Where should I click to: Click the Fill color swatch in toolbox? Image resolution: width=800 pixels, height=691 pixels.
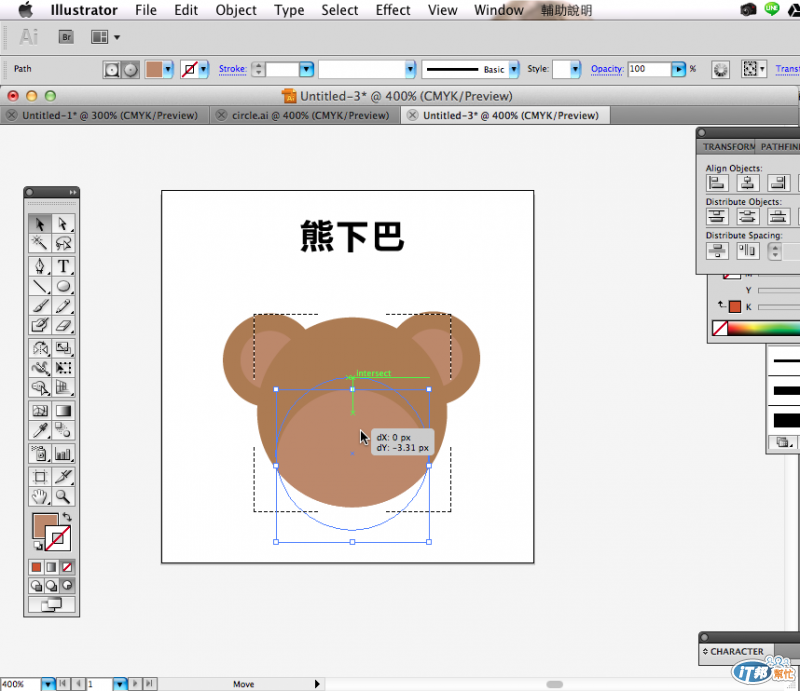click(45, 526)
